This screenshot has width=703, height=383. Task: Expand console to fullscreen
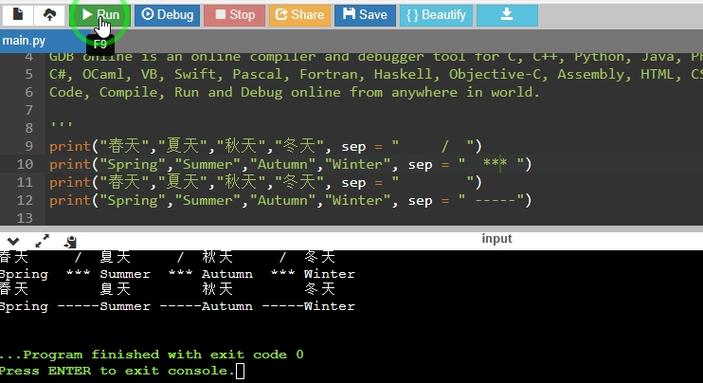pos(42,241)
